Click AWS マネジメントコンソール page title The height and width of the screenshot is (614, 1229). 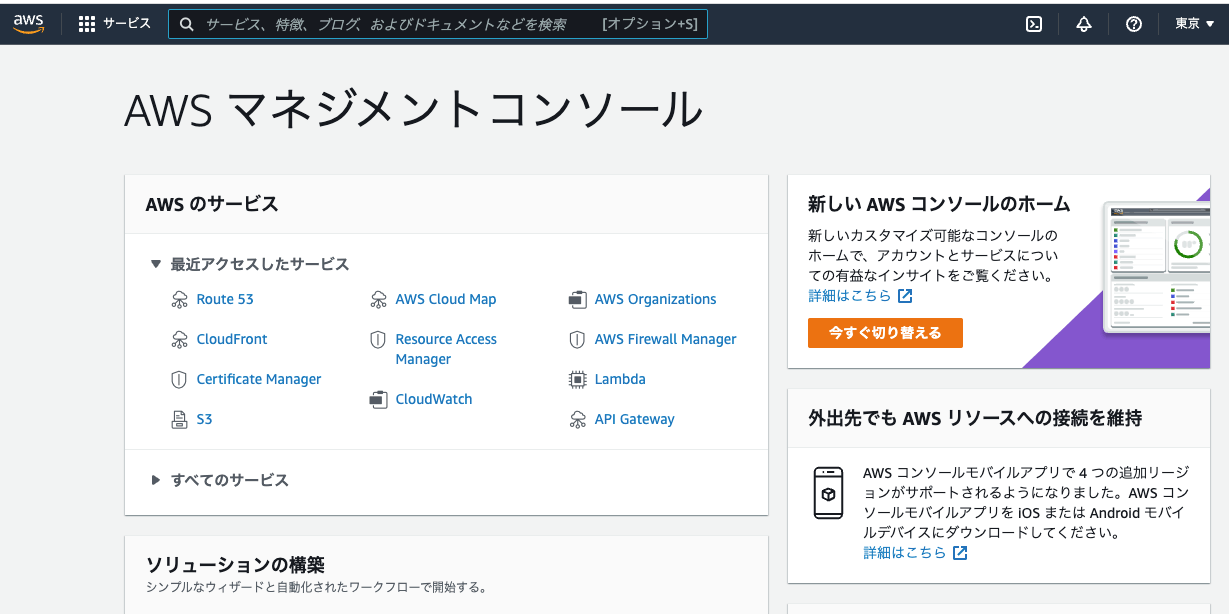(x=414, y=109)
